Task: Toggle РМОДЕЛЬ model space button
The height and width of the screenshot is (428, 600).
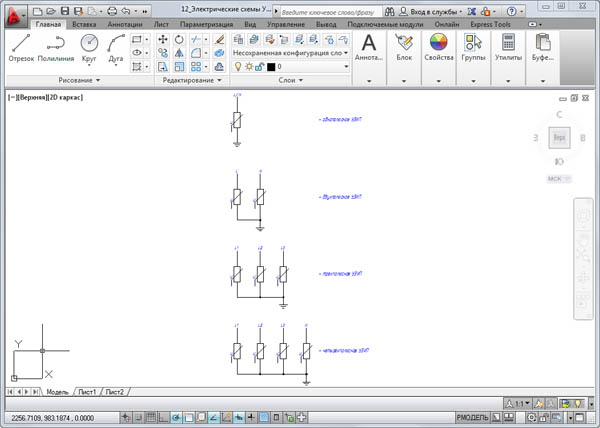Action: point(473,416)
